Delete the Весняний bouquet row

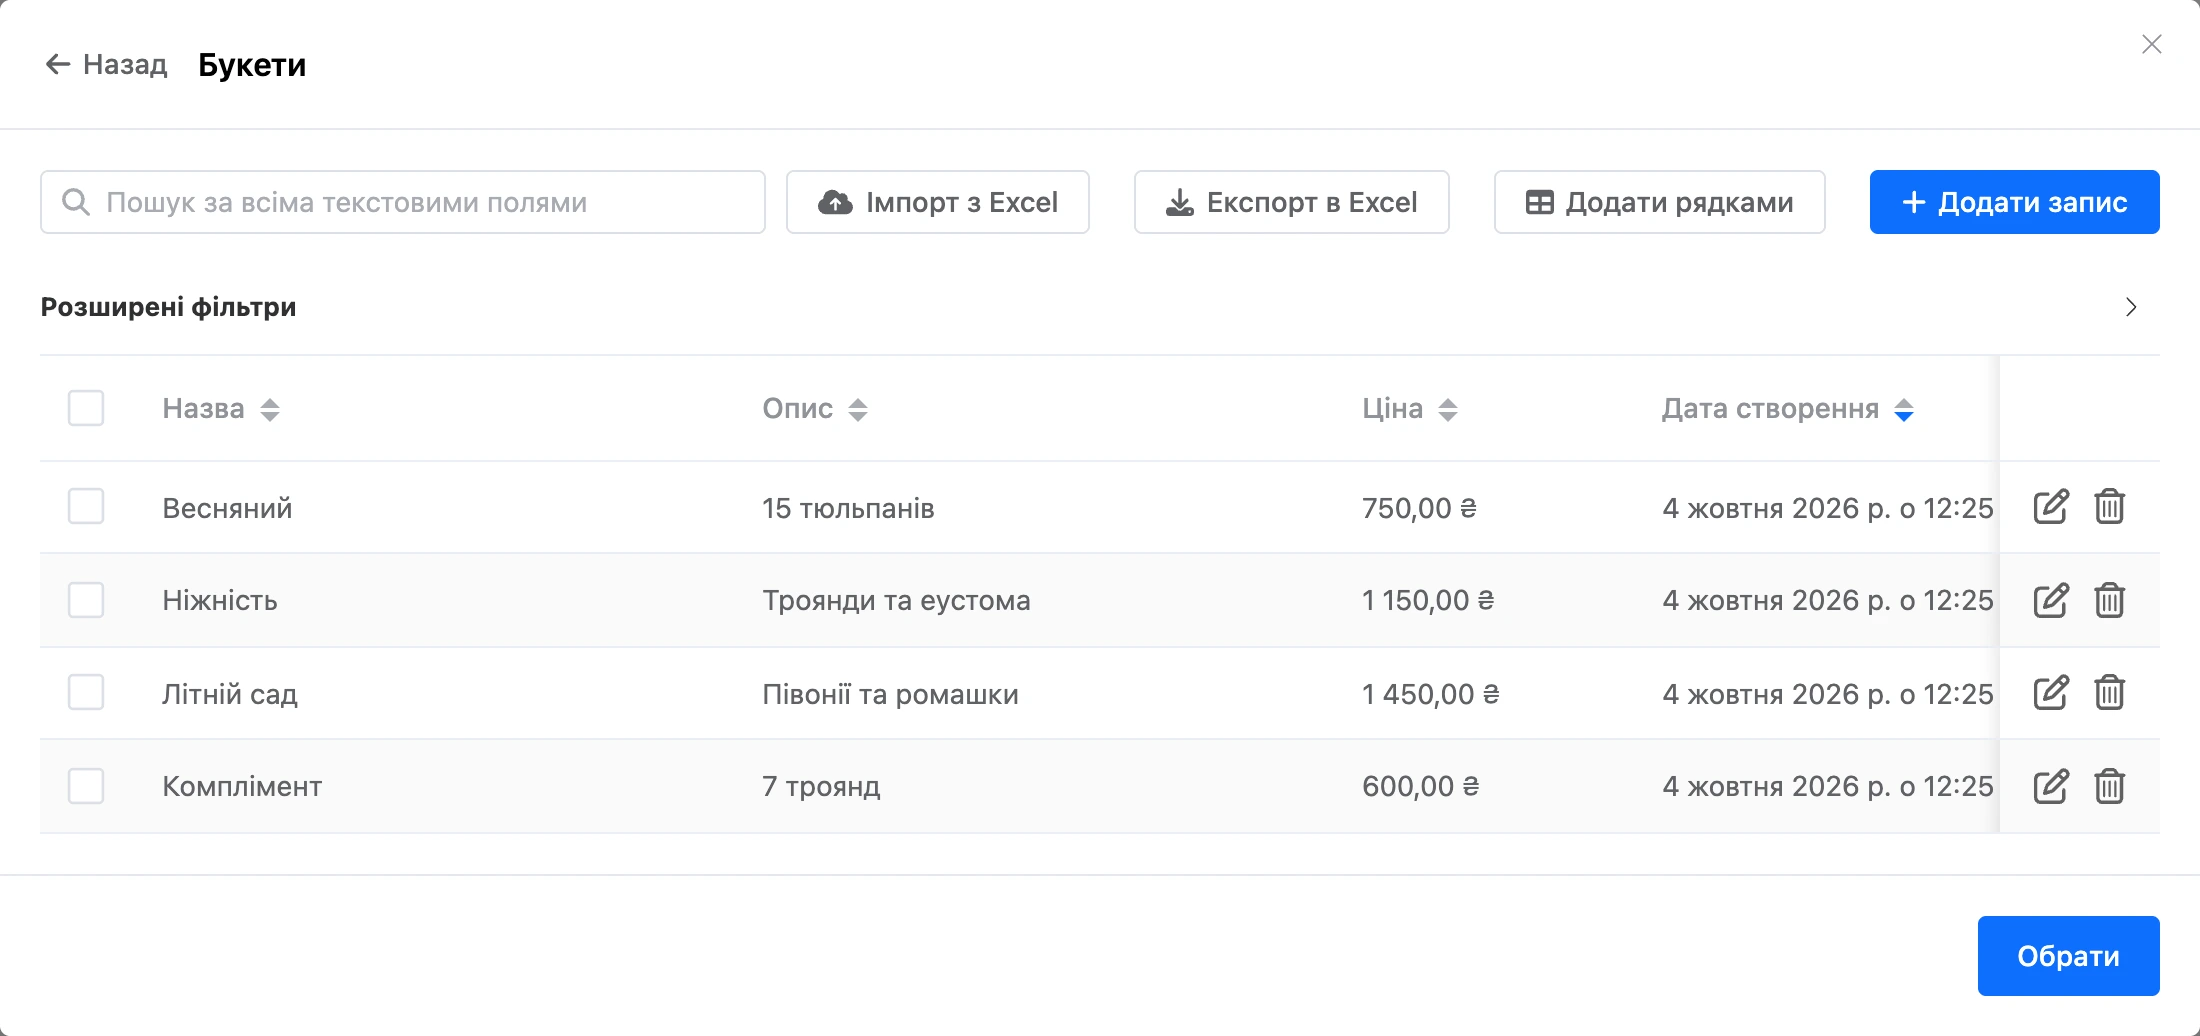pos(2110,507)
